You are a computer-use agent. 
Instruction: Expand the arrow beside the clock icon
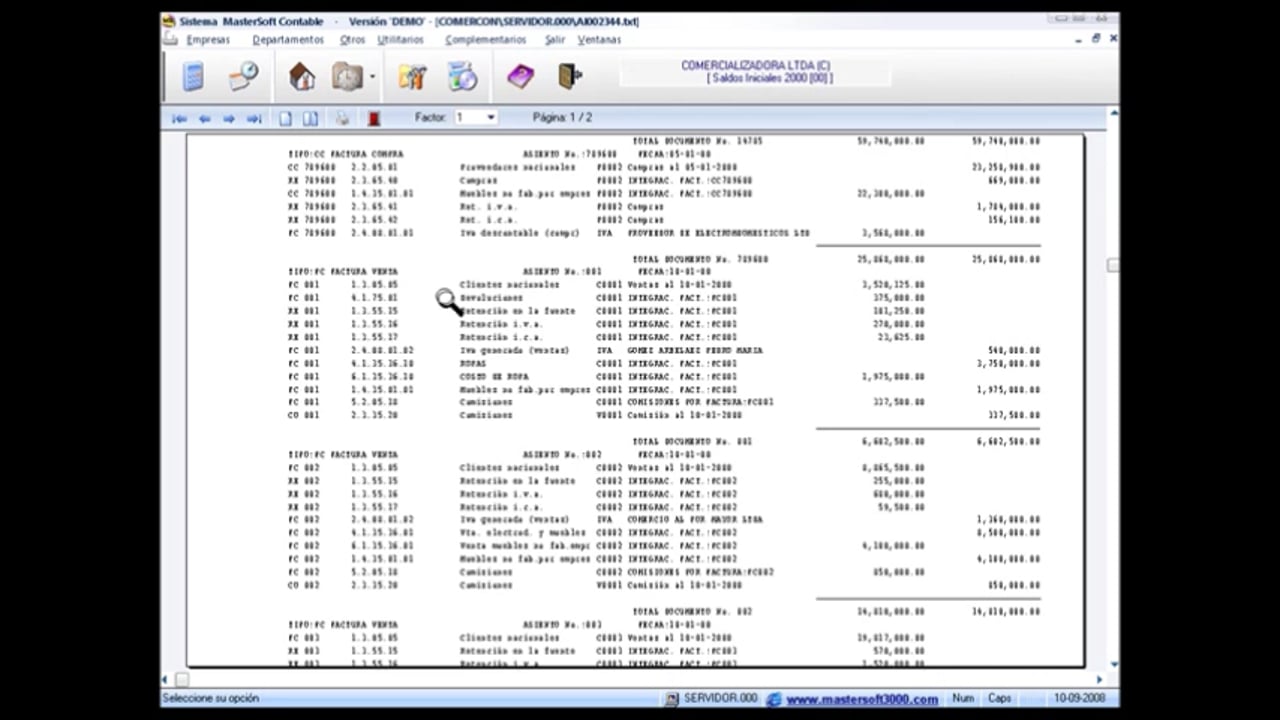point(372,77)
